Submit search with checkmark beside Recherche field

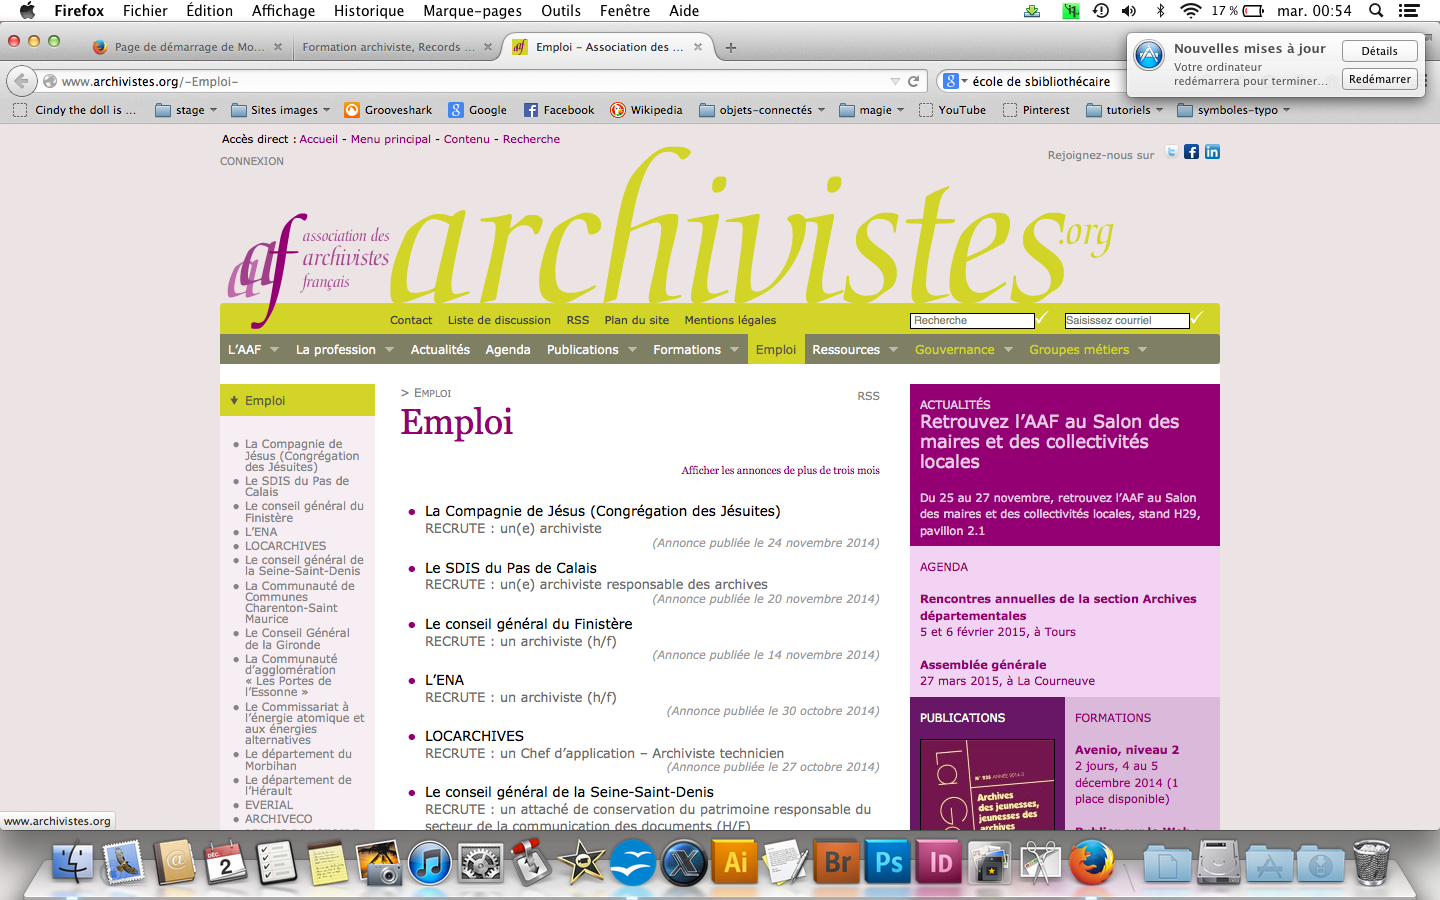(x=1042, y=318)
